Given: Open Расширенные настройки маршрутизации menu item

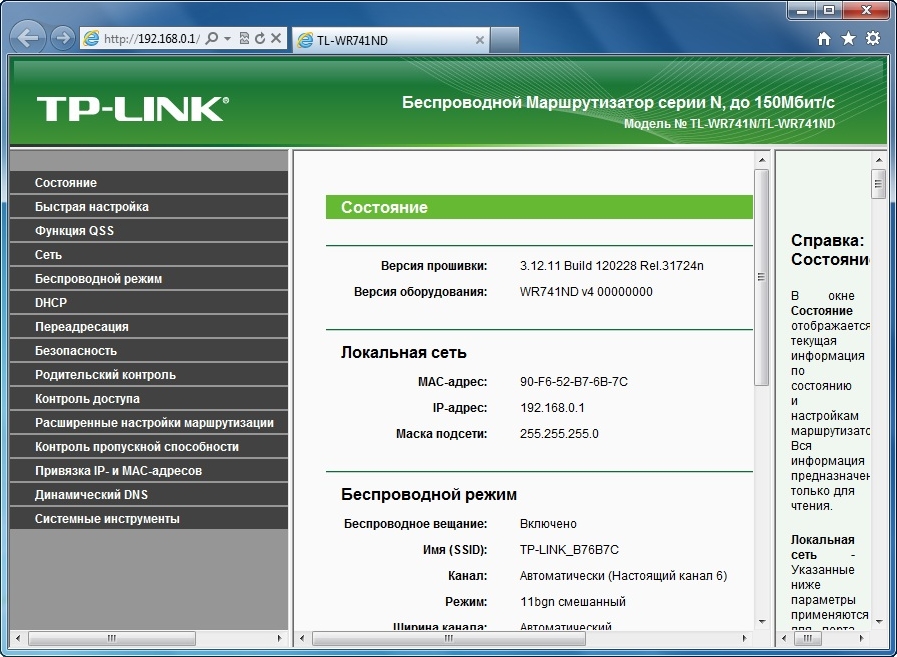Looking at the screenshot, I should tap(149, 423).
